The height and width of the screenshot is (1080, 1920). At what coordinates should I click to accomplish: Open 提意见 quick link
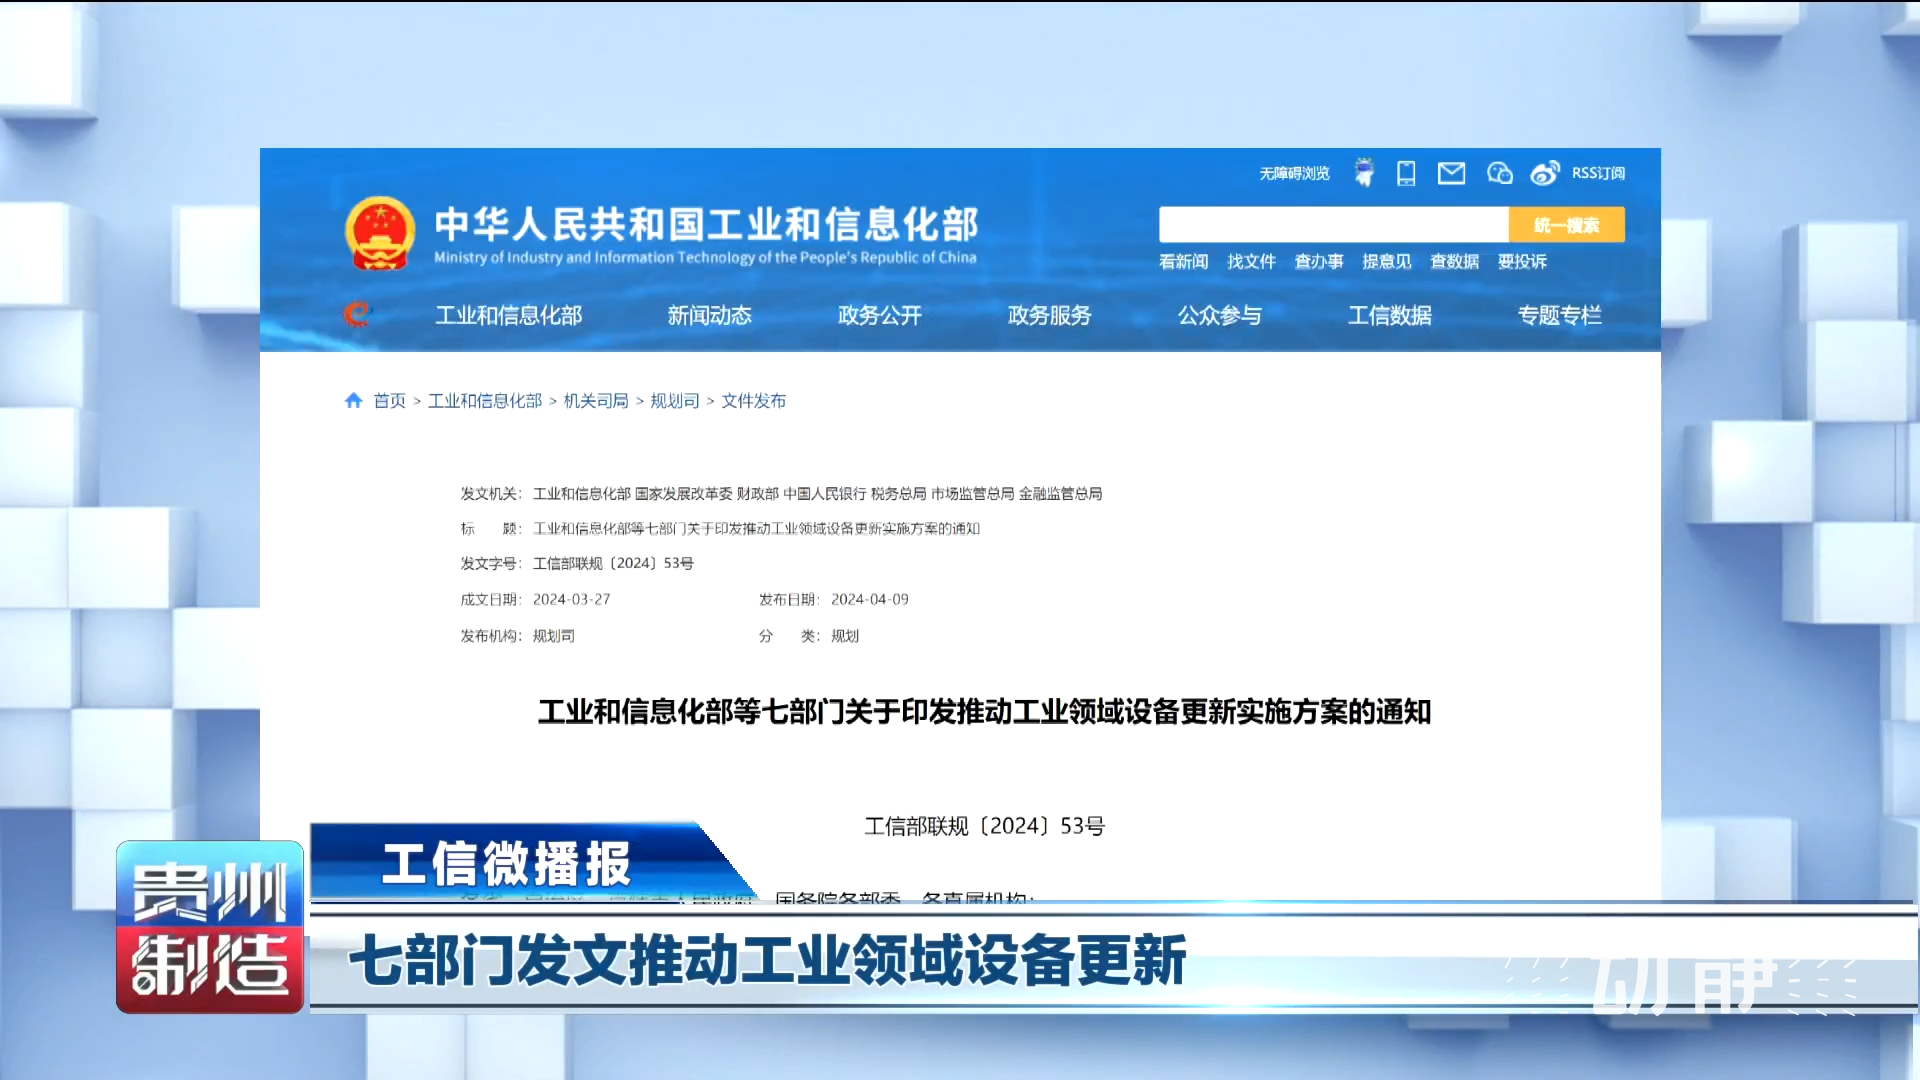tap(1386, 261)
